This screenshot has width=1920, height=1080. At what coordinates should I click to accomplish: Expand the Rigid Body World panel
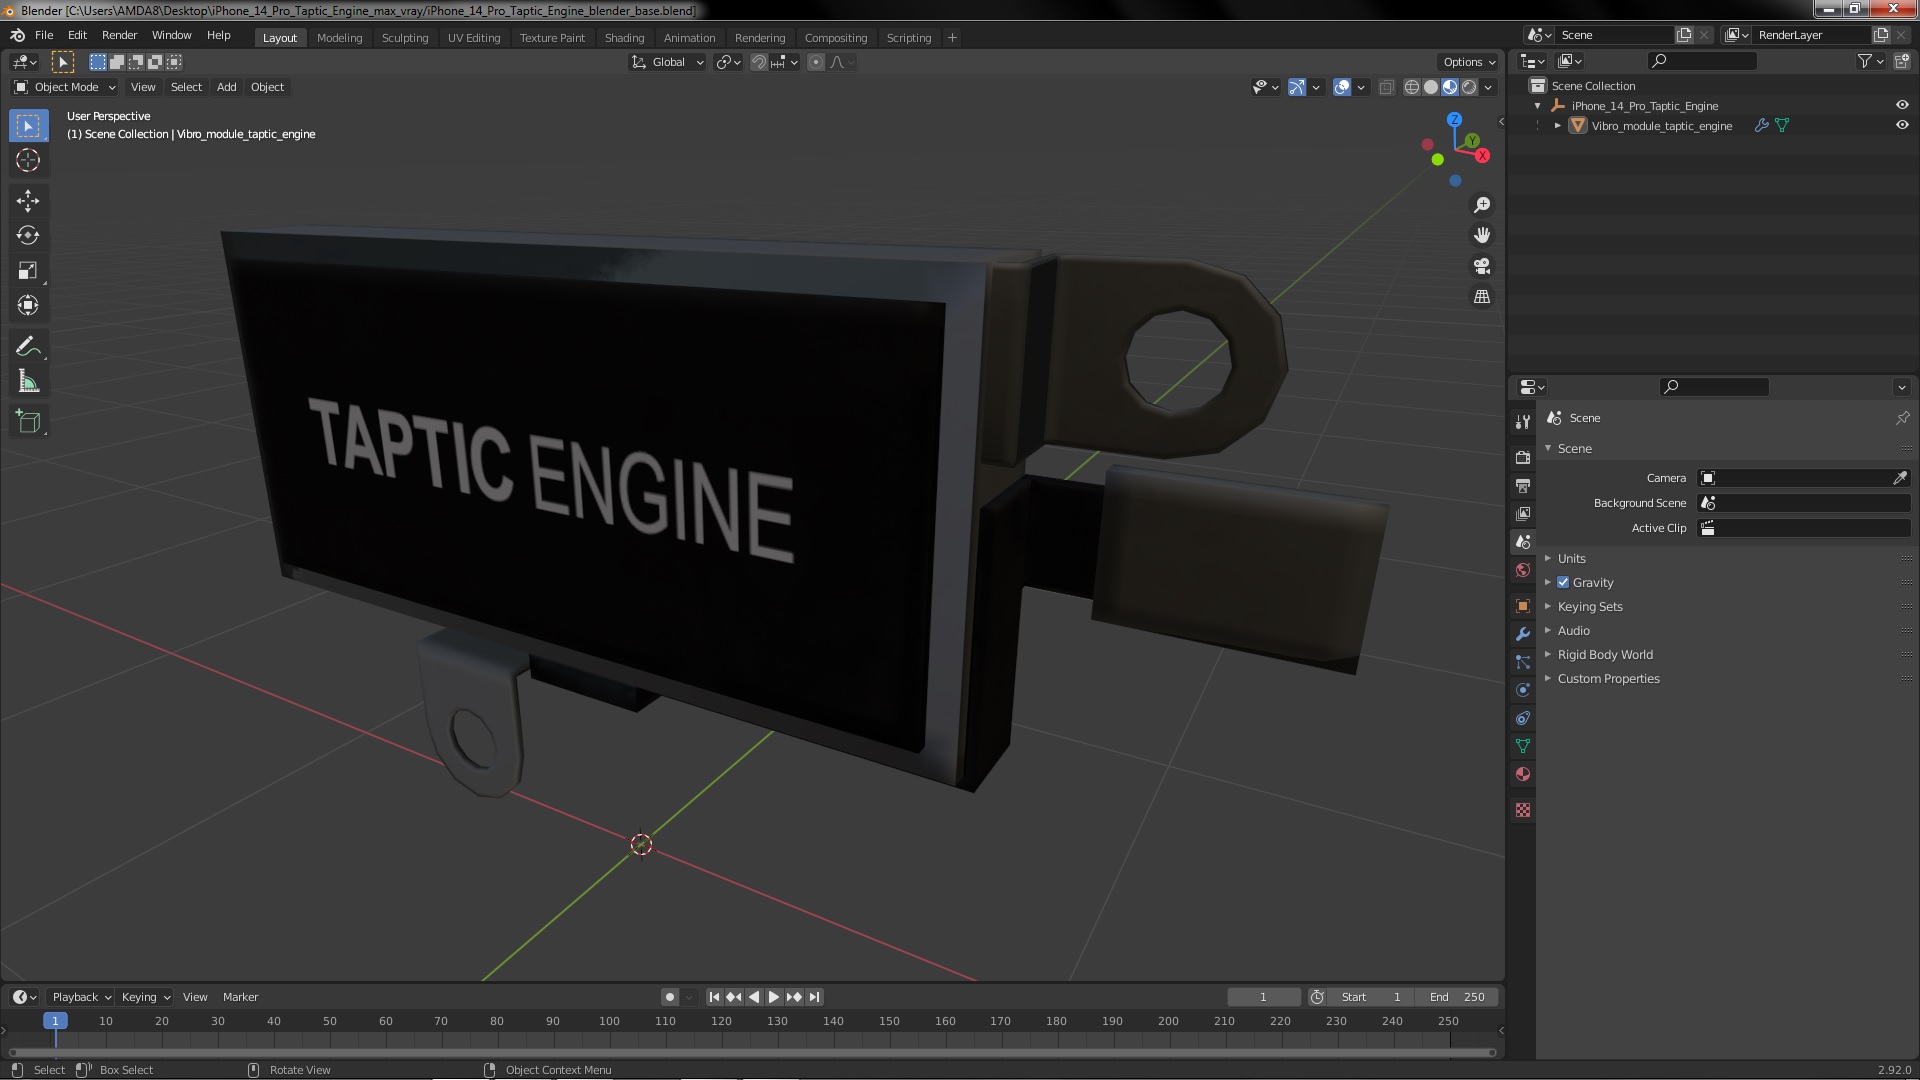1604,654
